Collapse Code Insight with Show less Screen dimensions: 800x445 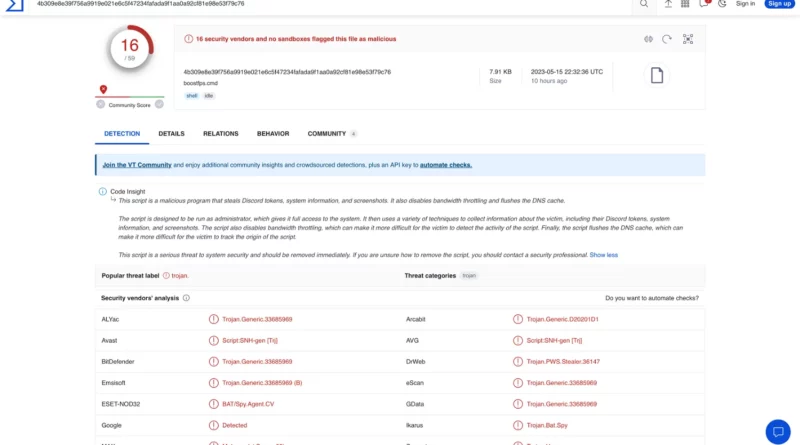[x=604, y=255]
